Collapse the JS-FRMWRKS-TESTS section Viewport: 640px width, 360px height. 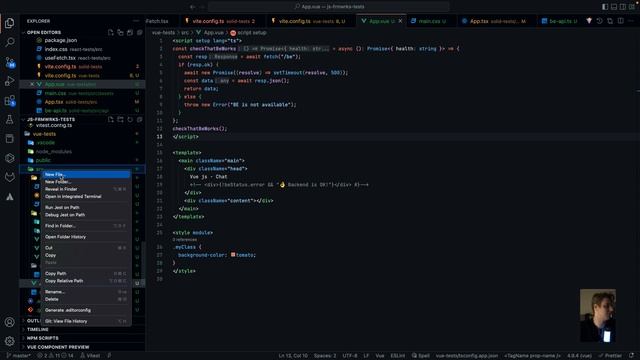click(51, 120)
